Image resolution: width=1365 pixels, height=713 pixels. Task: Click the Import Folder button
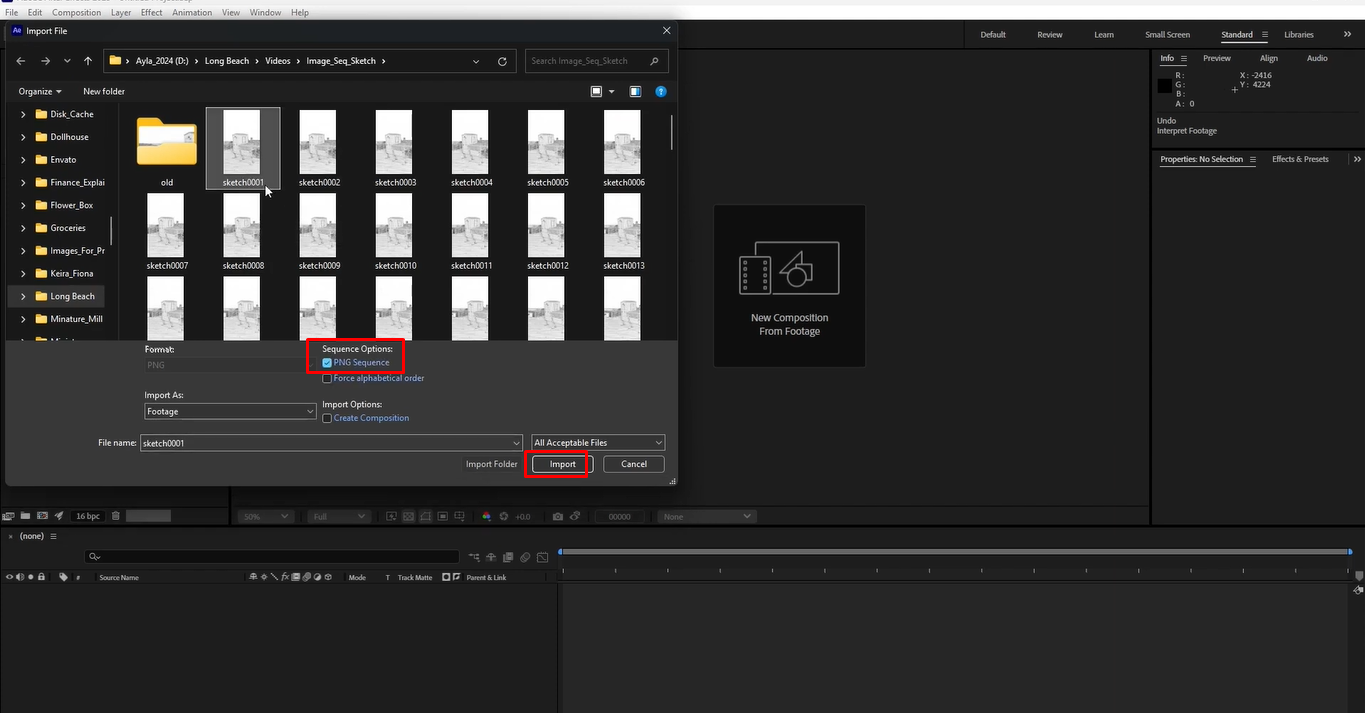pos(491,464)
